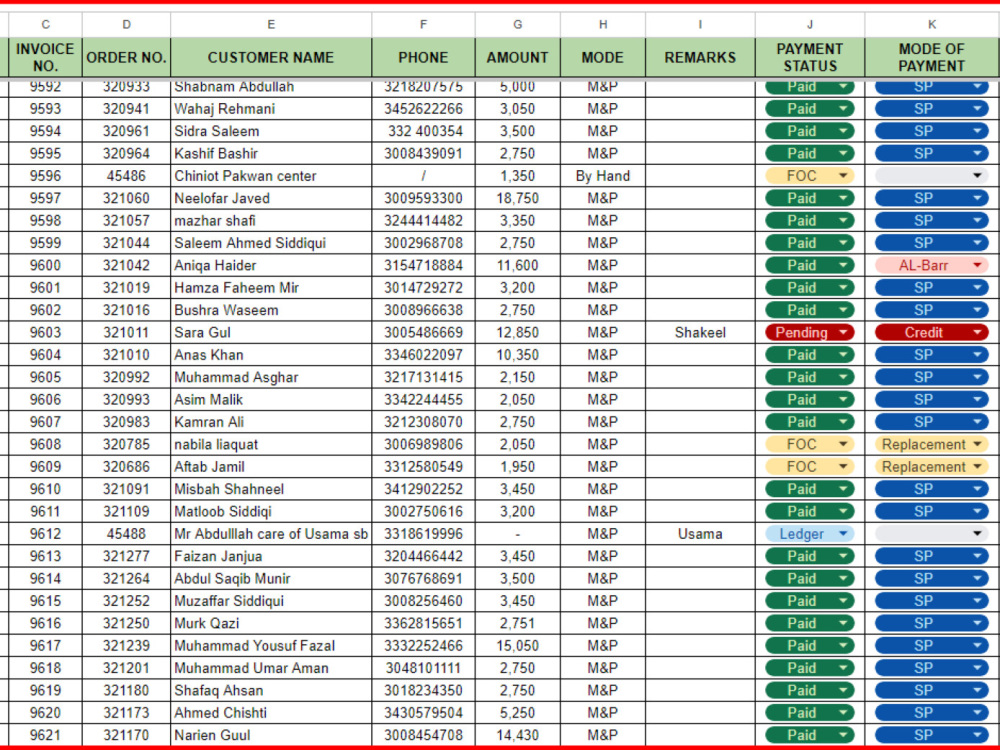
Task: Select the Shakeel remarks cell
Action: point(700,332)
